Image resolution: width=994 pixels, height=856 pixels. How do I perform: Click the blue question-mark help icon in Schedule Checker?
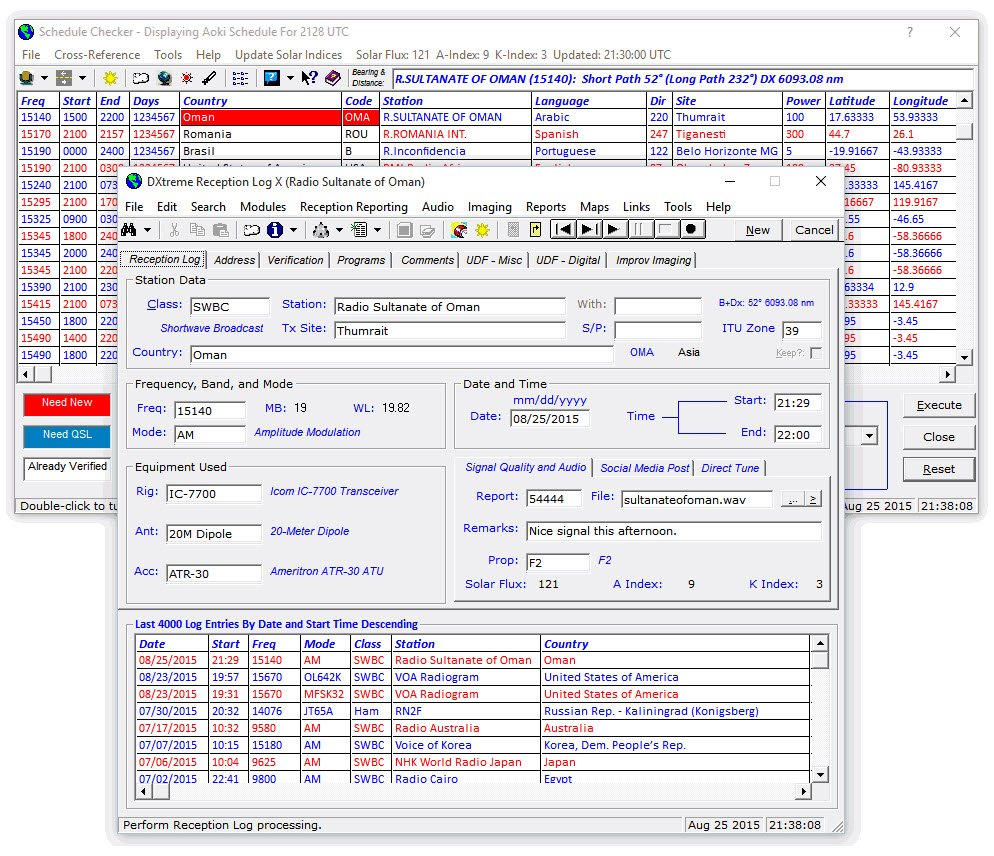tap(271, 78)
